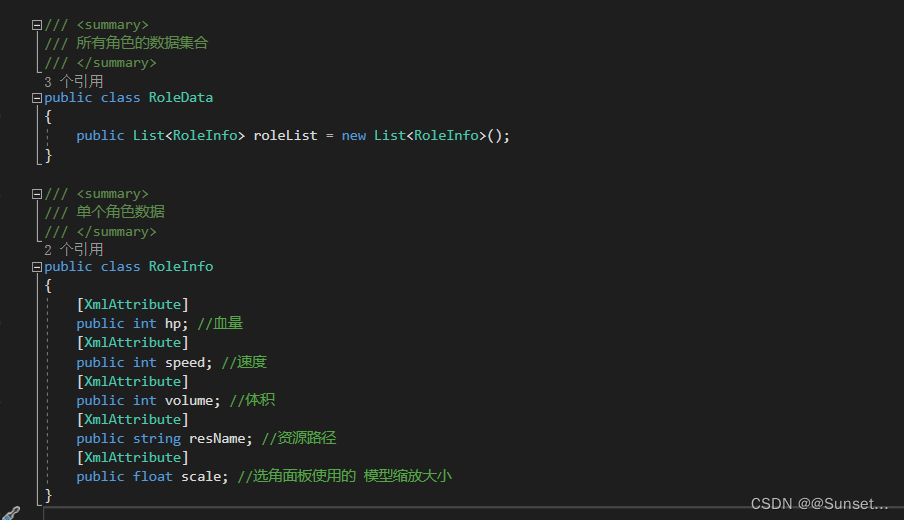Click the int keyword before volume
Viewport: 904px width, 520px height.
(x=145, y=401)
